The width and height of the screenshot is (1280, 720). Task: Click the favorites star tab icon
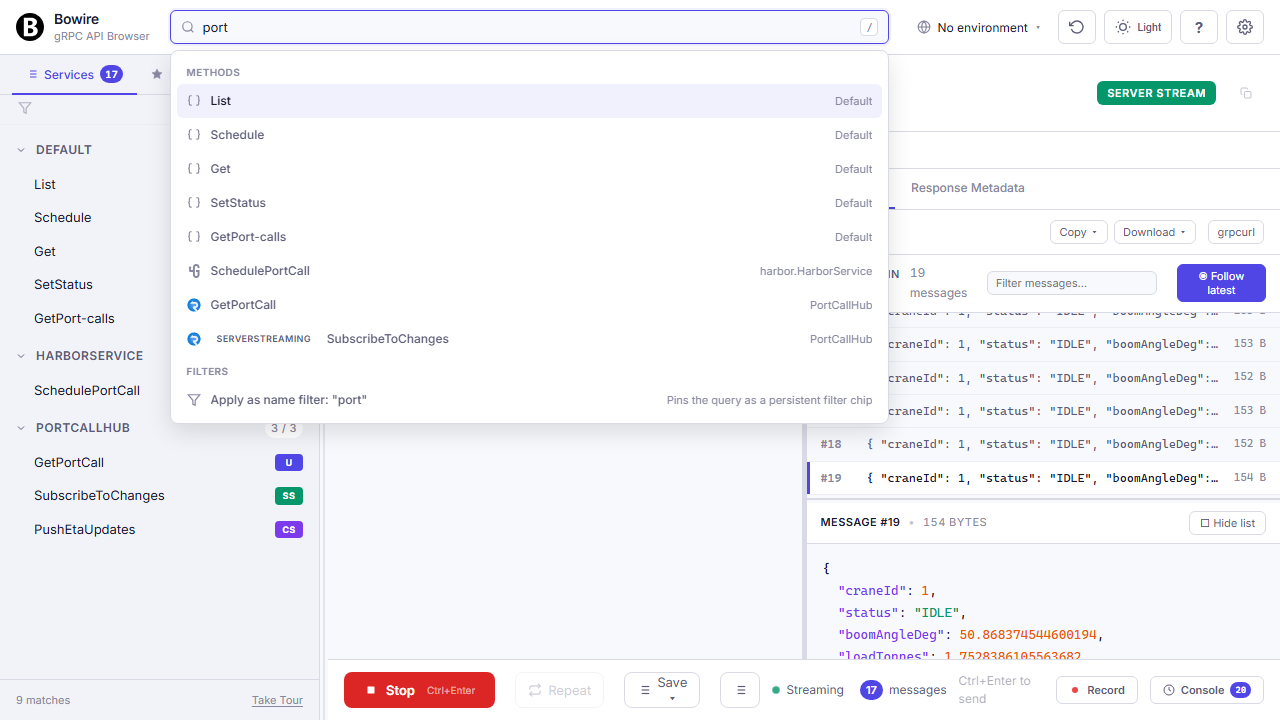(157, 74)
